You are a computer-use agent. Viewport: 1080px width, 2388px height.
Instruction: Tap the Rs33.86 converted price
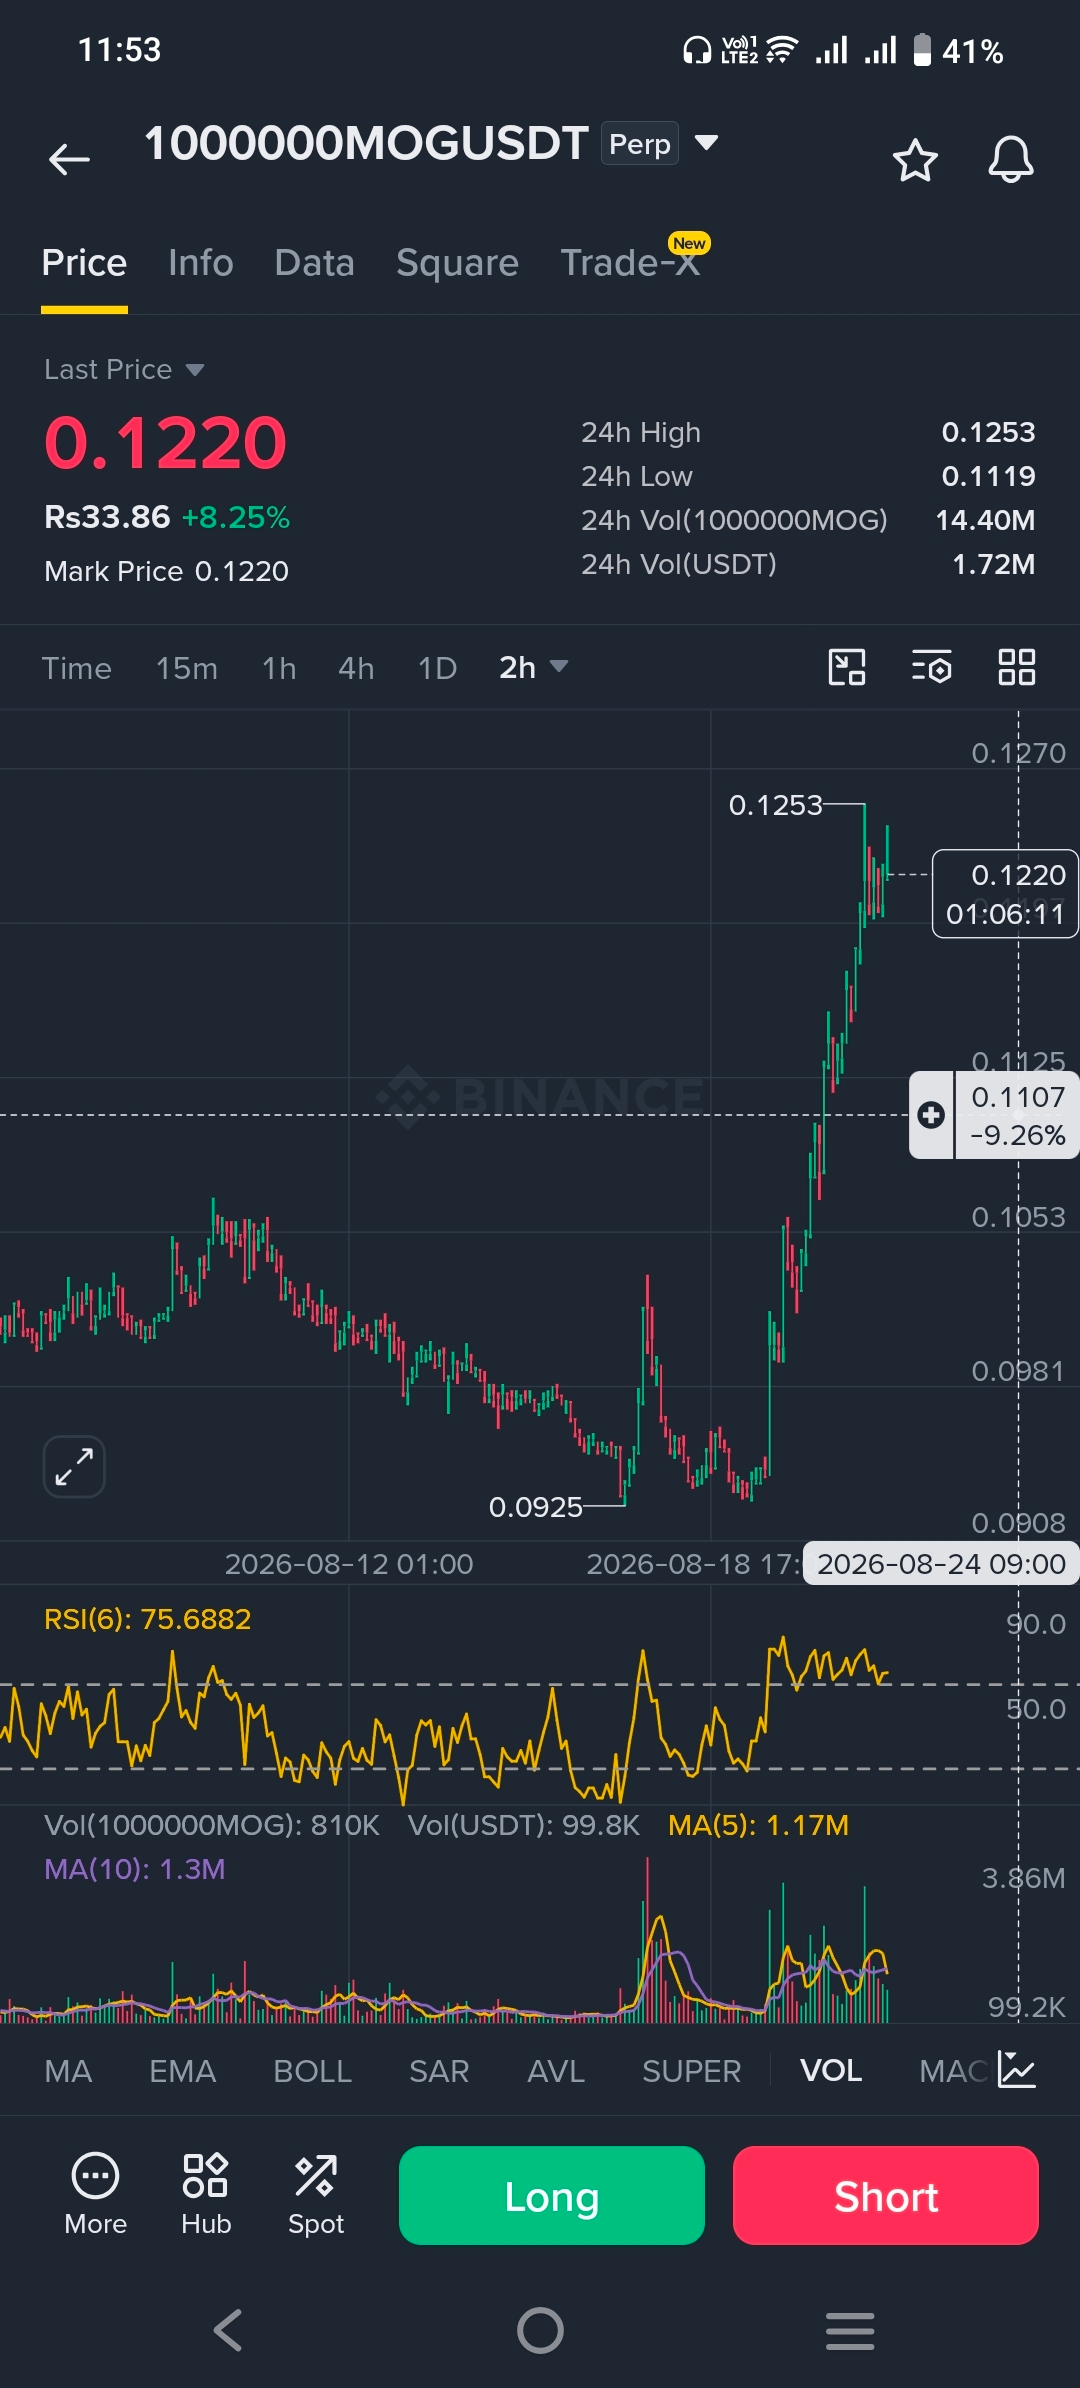point(107,517)
